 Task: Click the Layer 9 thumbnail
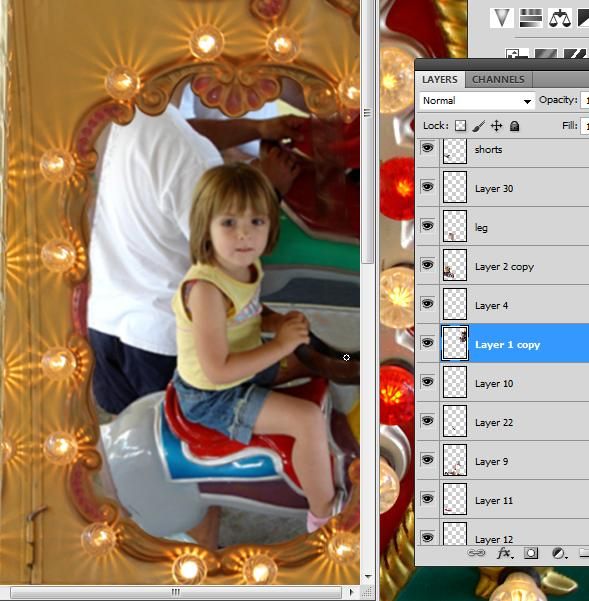(455, 460)
